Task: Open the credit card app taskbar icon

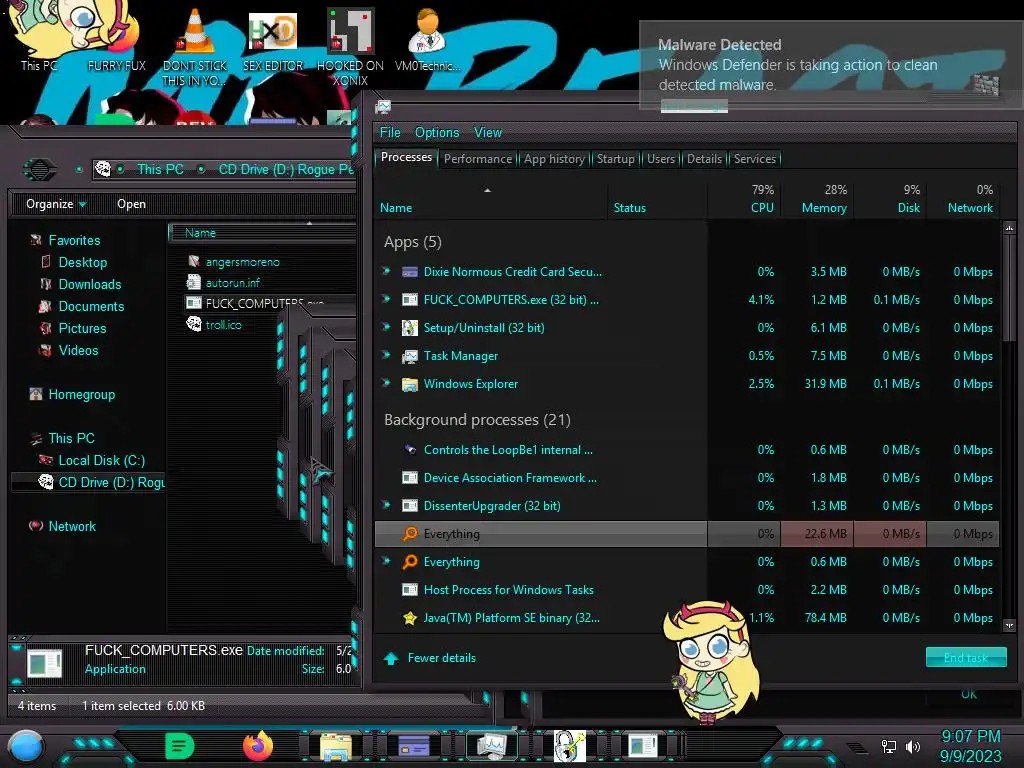Action: click(413, 745)
